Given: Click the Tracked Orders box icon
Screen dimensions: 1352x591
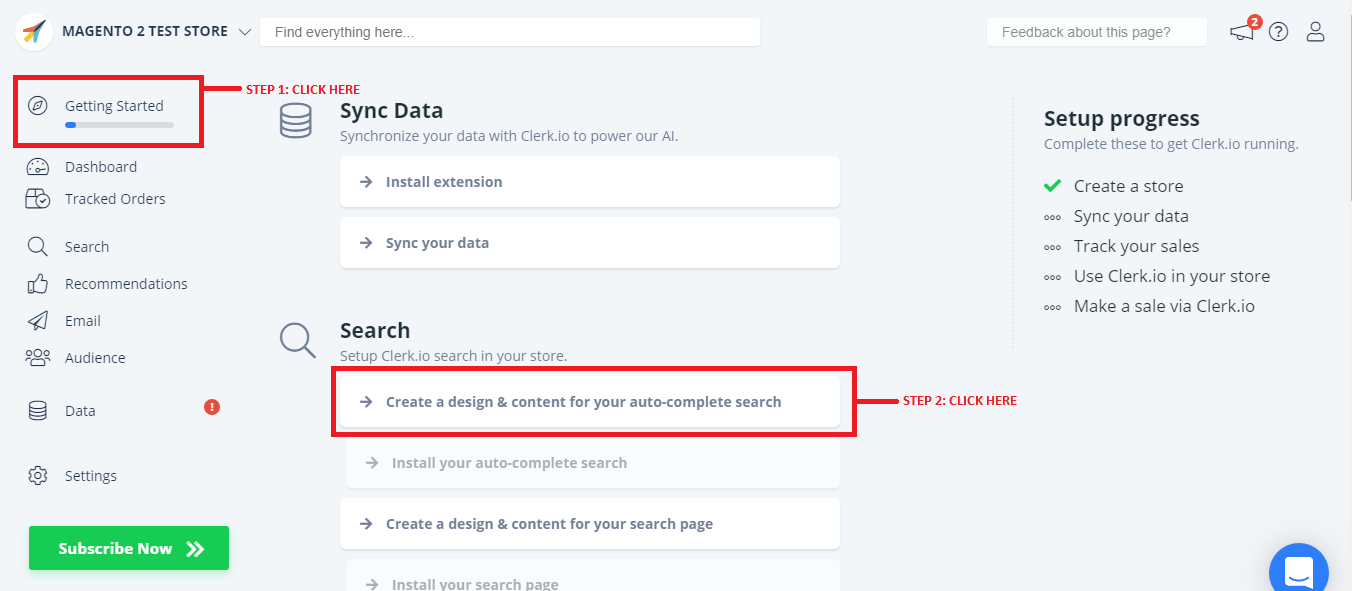Looking at the screenshot, I should [x=38, y=199].
